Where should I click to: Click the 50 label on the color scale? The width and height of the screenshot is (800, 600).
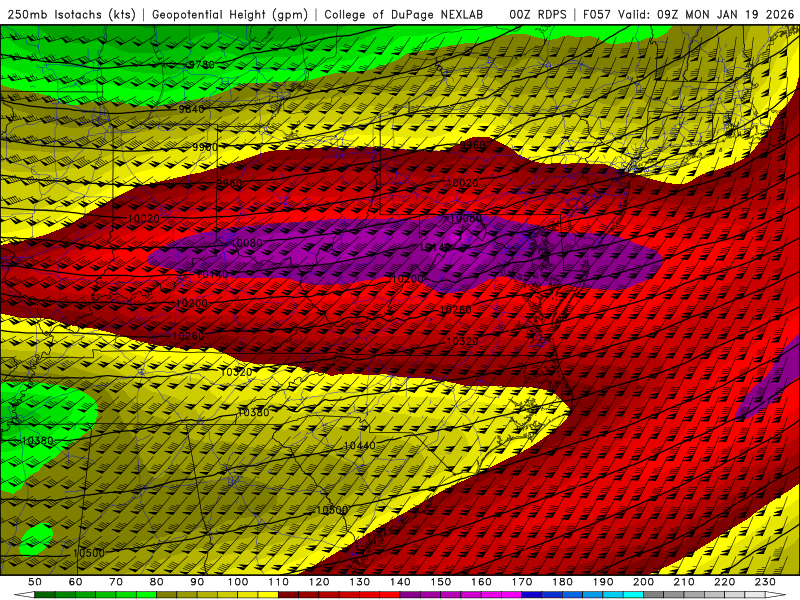coord(35,582)
